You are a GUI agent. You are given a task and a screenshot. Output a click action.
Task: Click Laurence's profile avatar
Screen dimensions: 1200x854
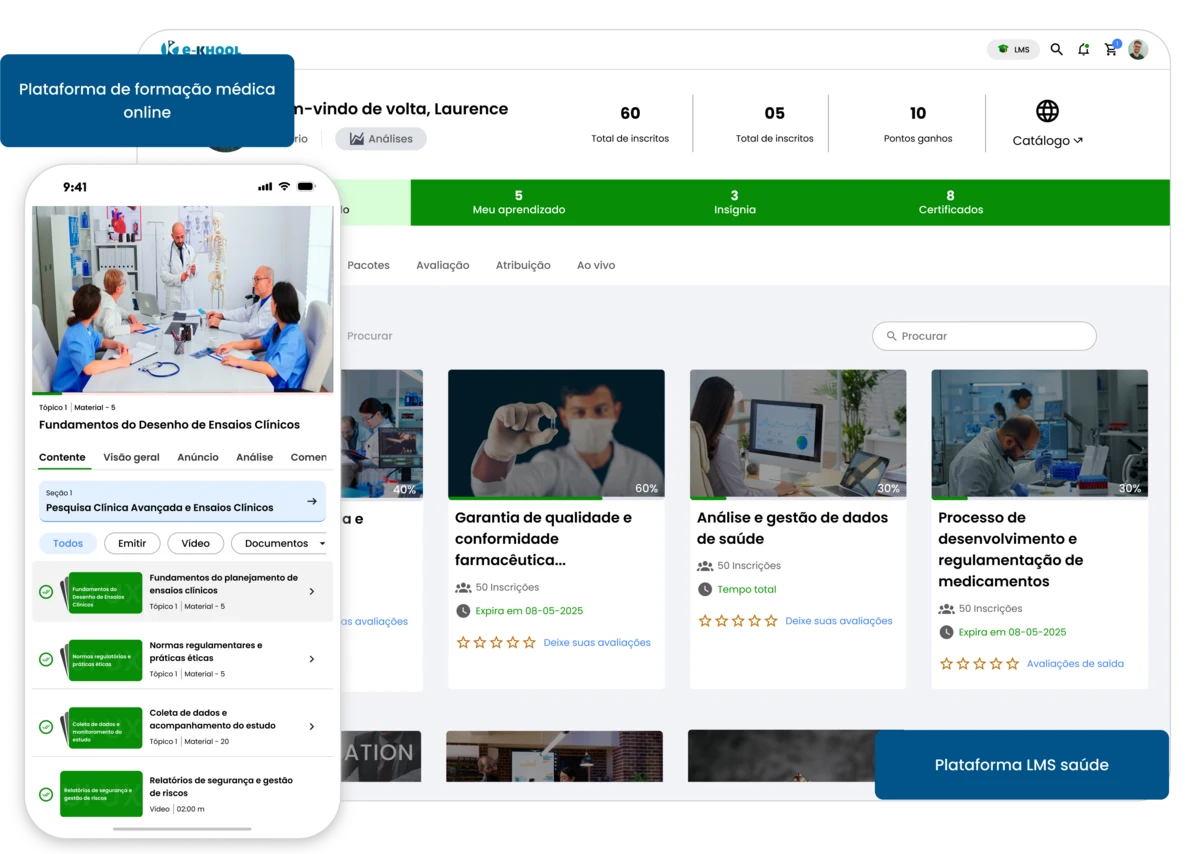click(x=1138, y=49)
